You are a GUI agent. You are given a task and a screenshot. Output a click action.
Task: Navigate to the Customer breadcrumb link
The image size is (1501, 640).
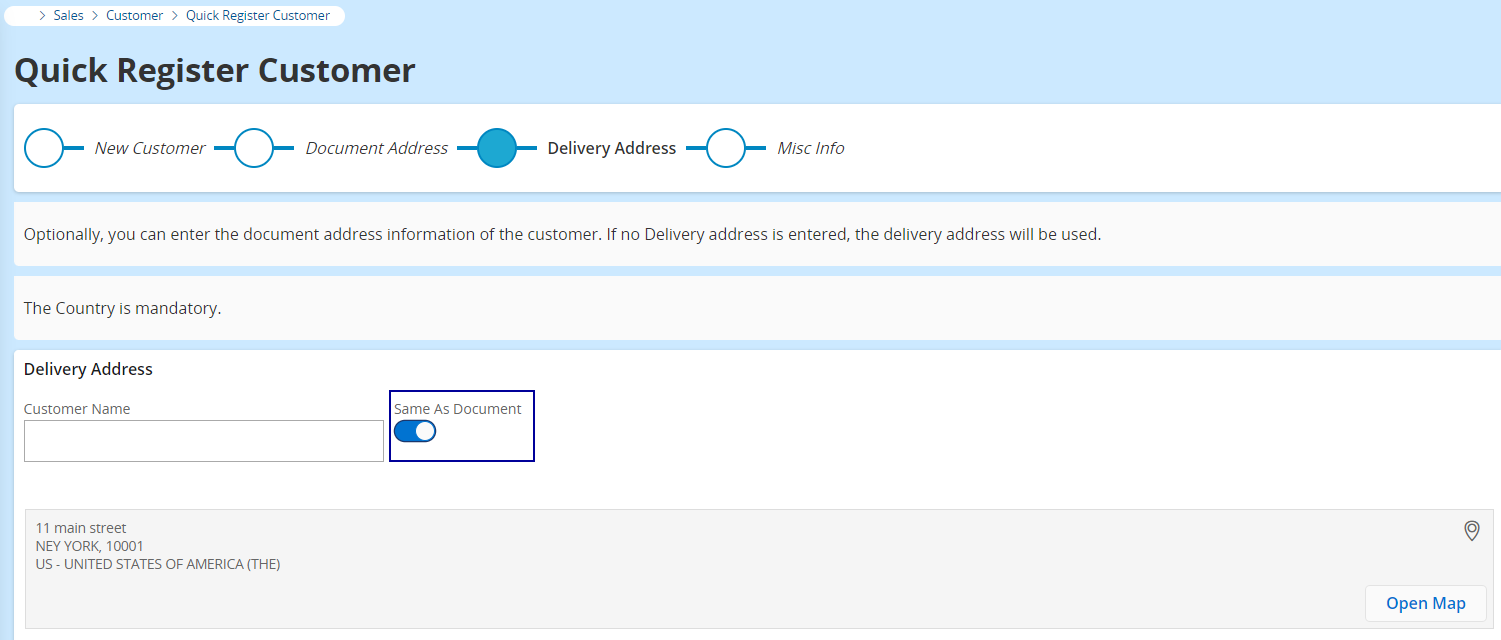coord(134,16)
